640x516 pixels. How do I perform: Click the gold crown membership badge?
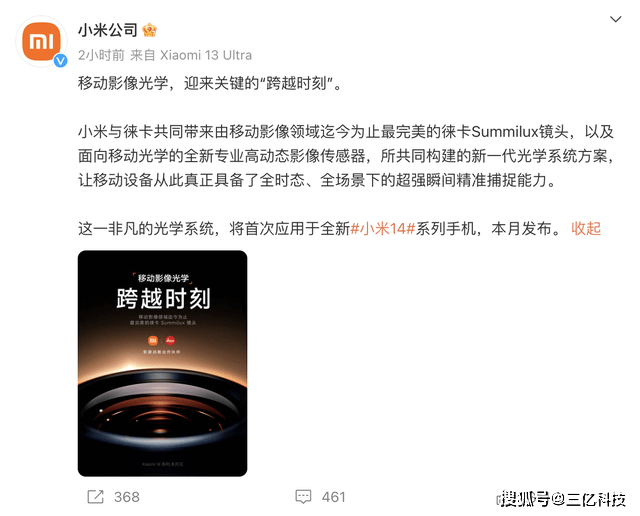coord(149,30)
